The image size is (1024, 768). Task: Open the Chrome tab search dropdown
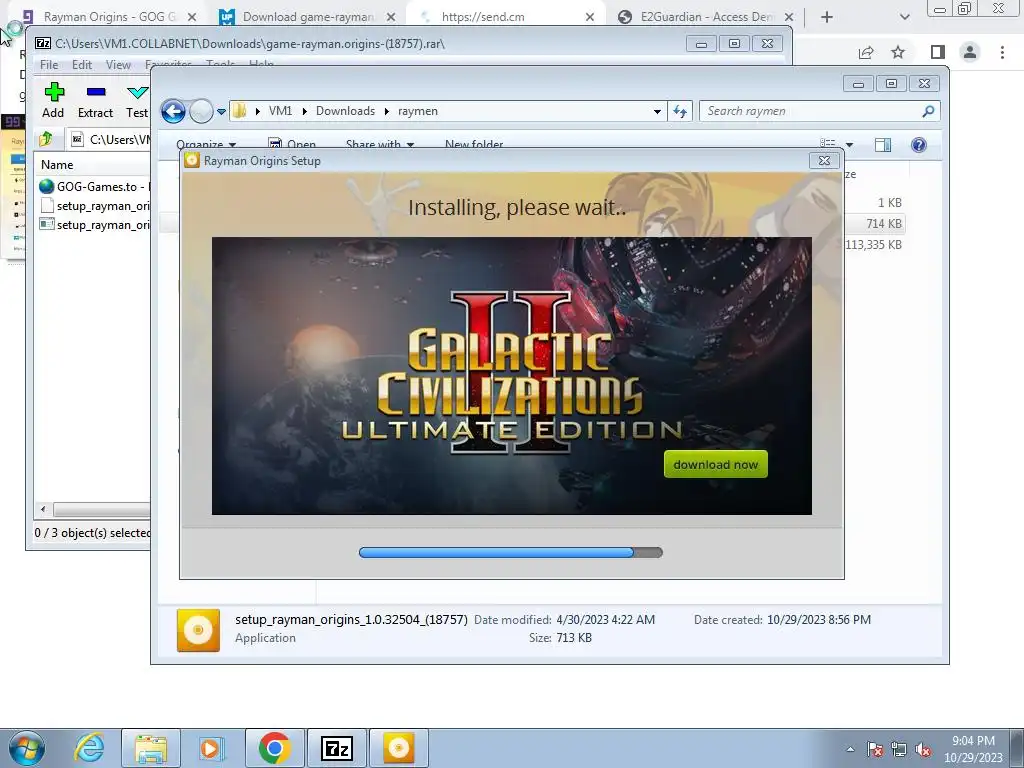(x=904, y=17)
